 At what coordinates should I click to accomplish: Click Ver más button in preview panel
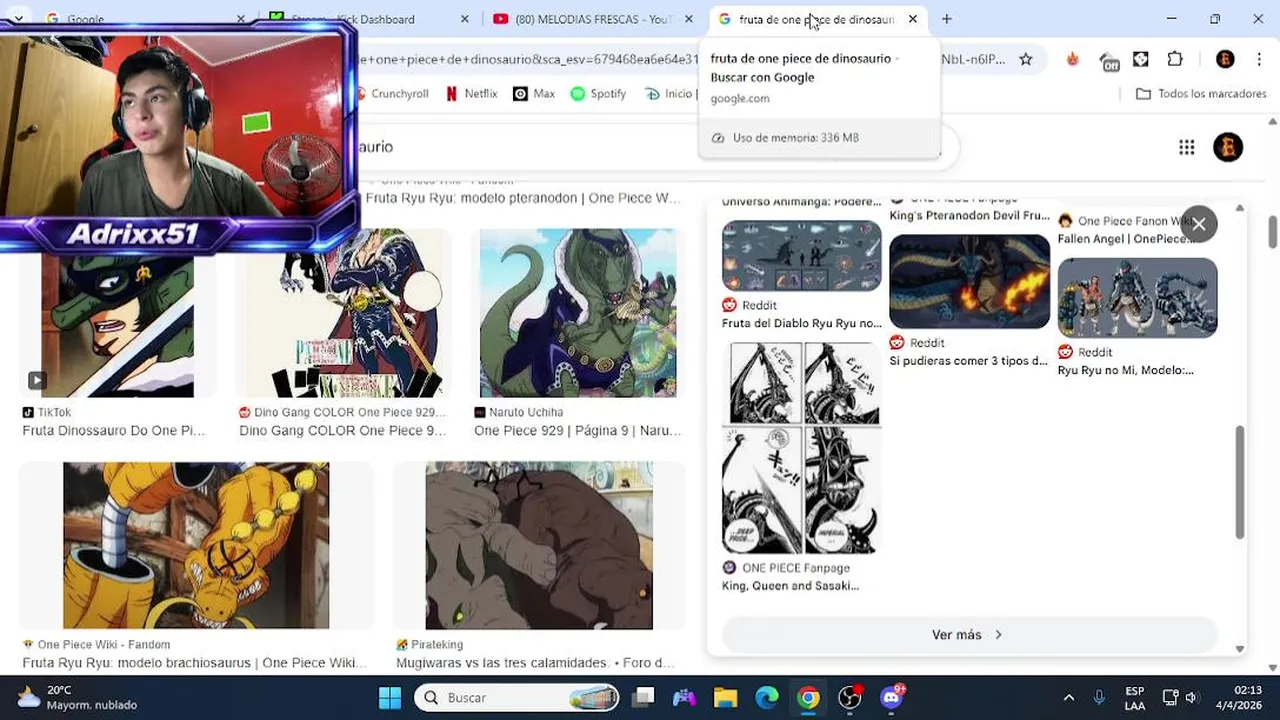967,635
